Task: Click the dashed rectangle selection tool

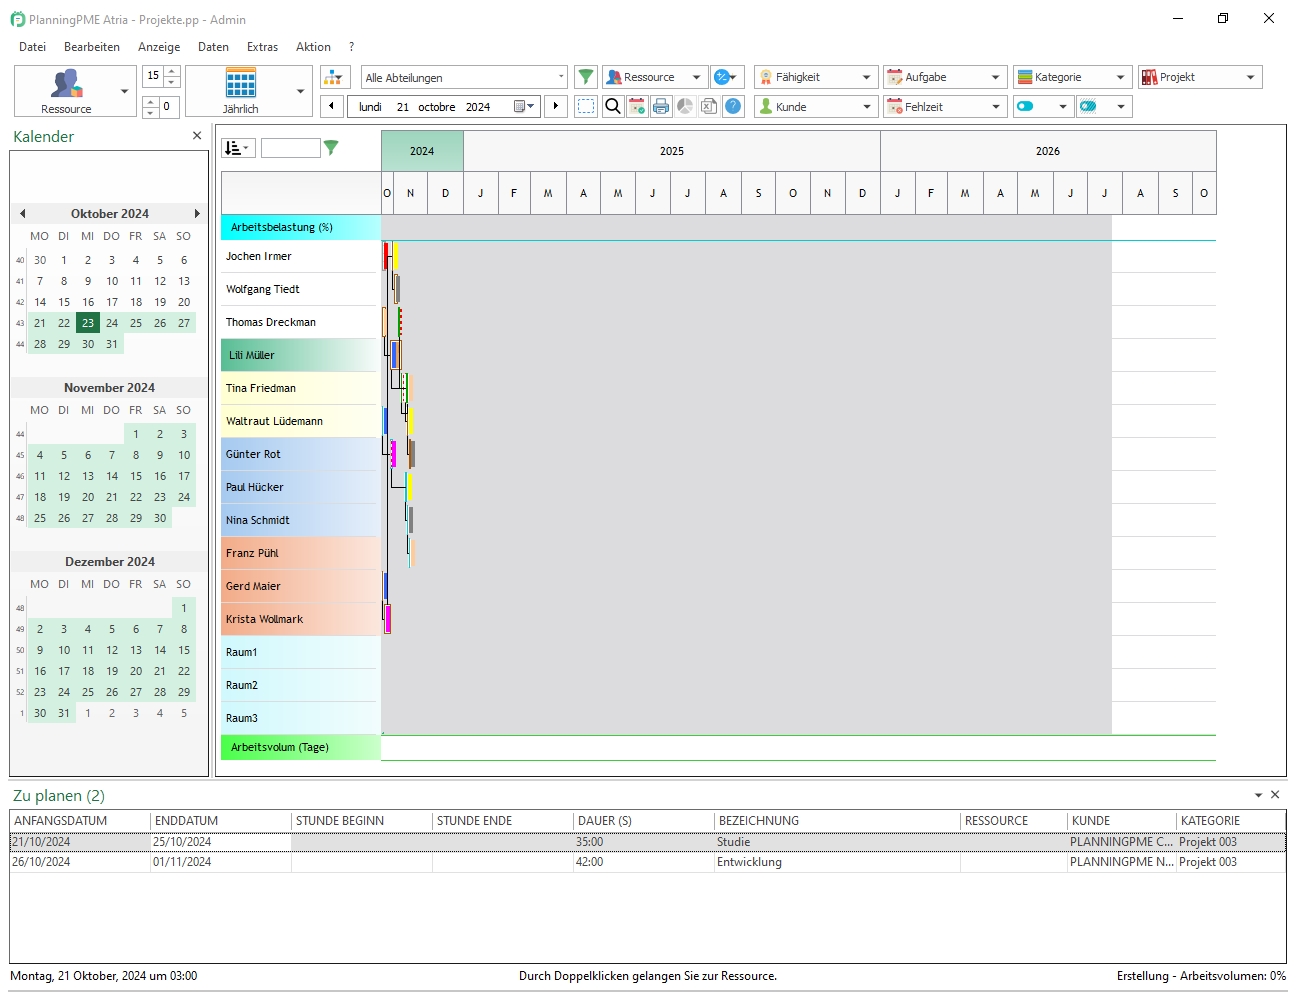Action: (587, 106)
